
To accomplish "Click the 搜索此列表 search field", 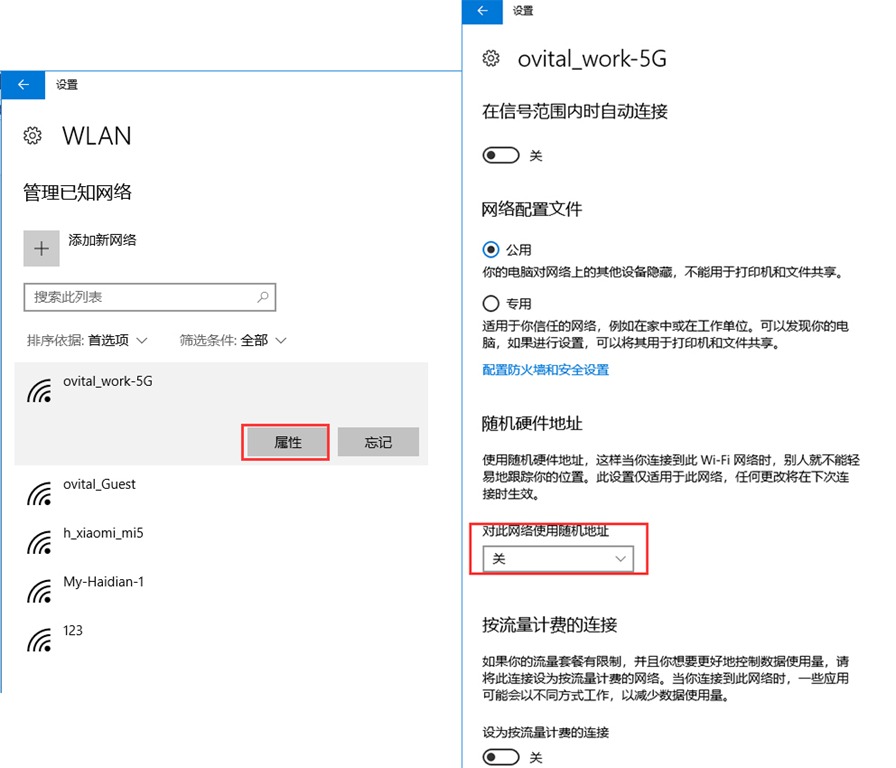I will 140,297.
